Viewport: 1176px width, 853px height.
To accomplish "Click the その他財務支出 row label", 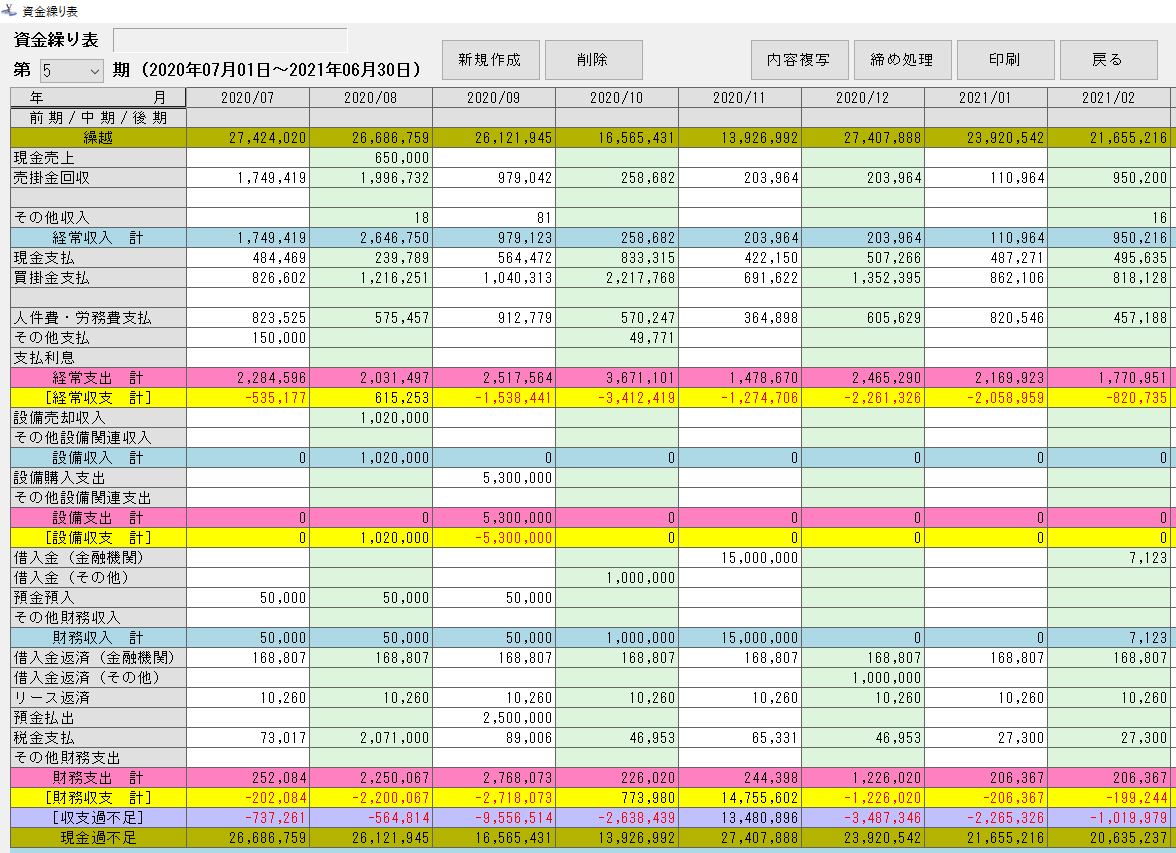I will coord(98,758).
